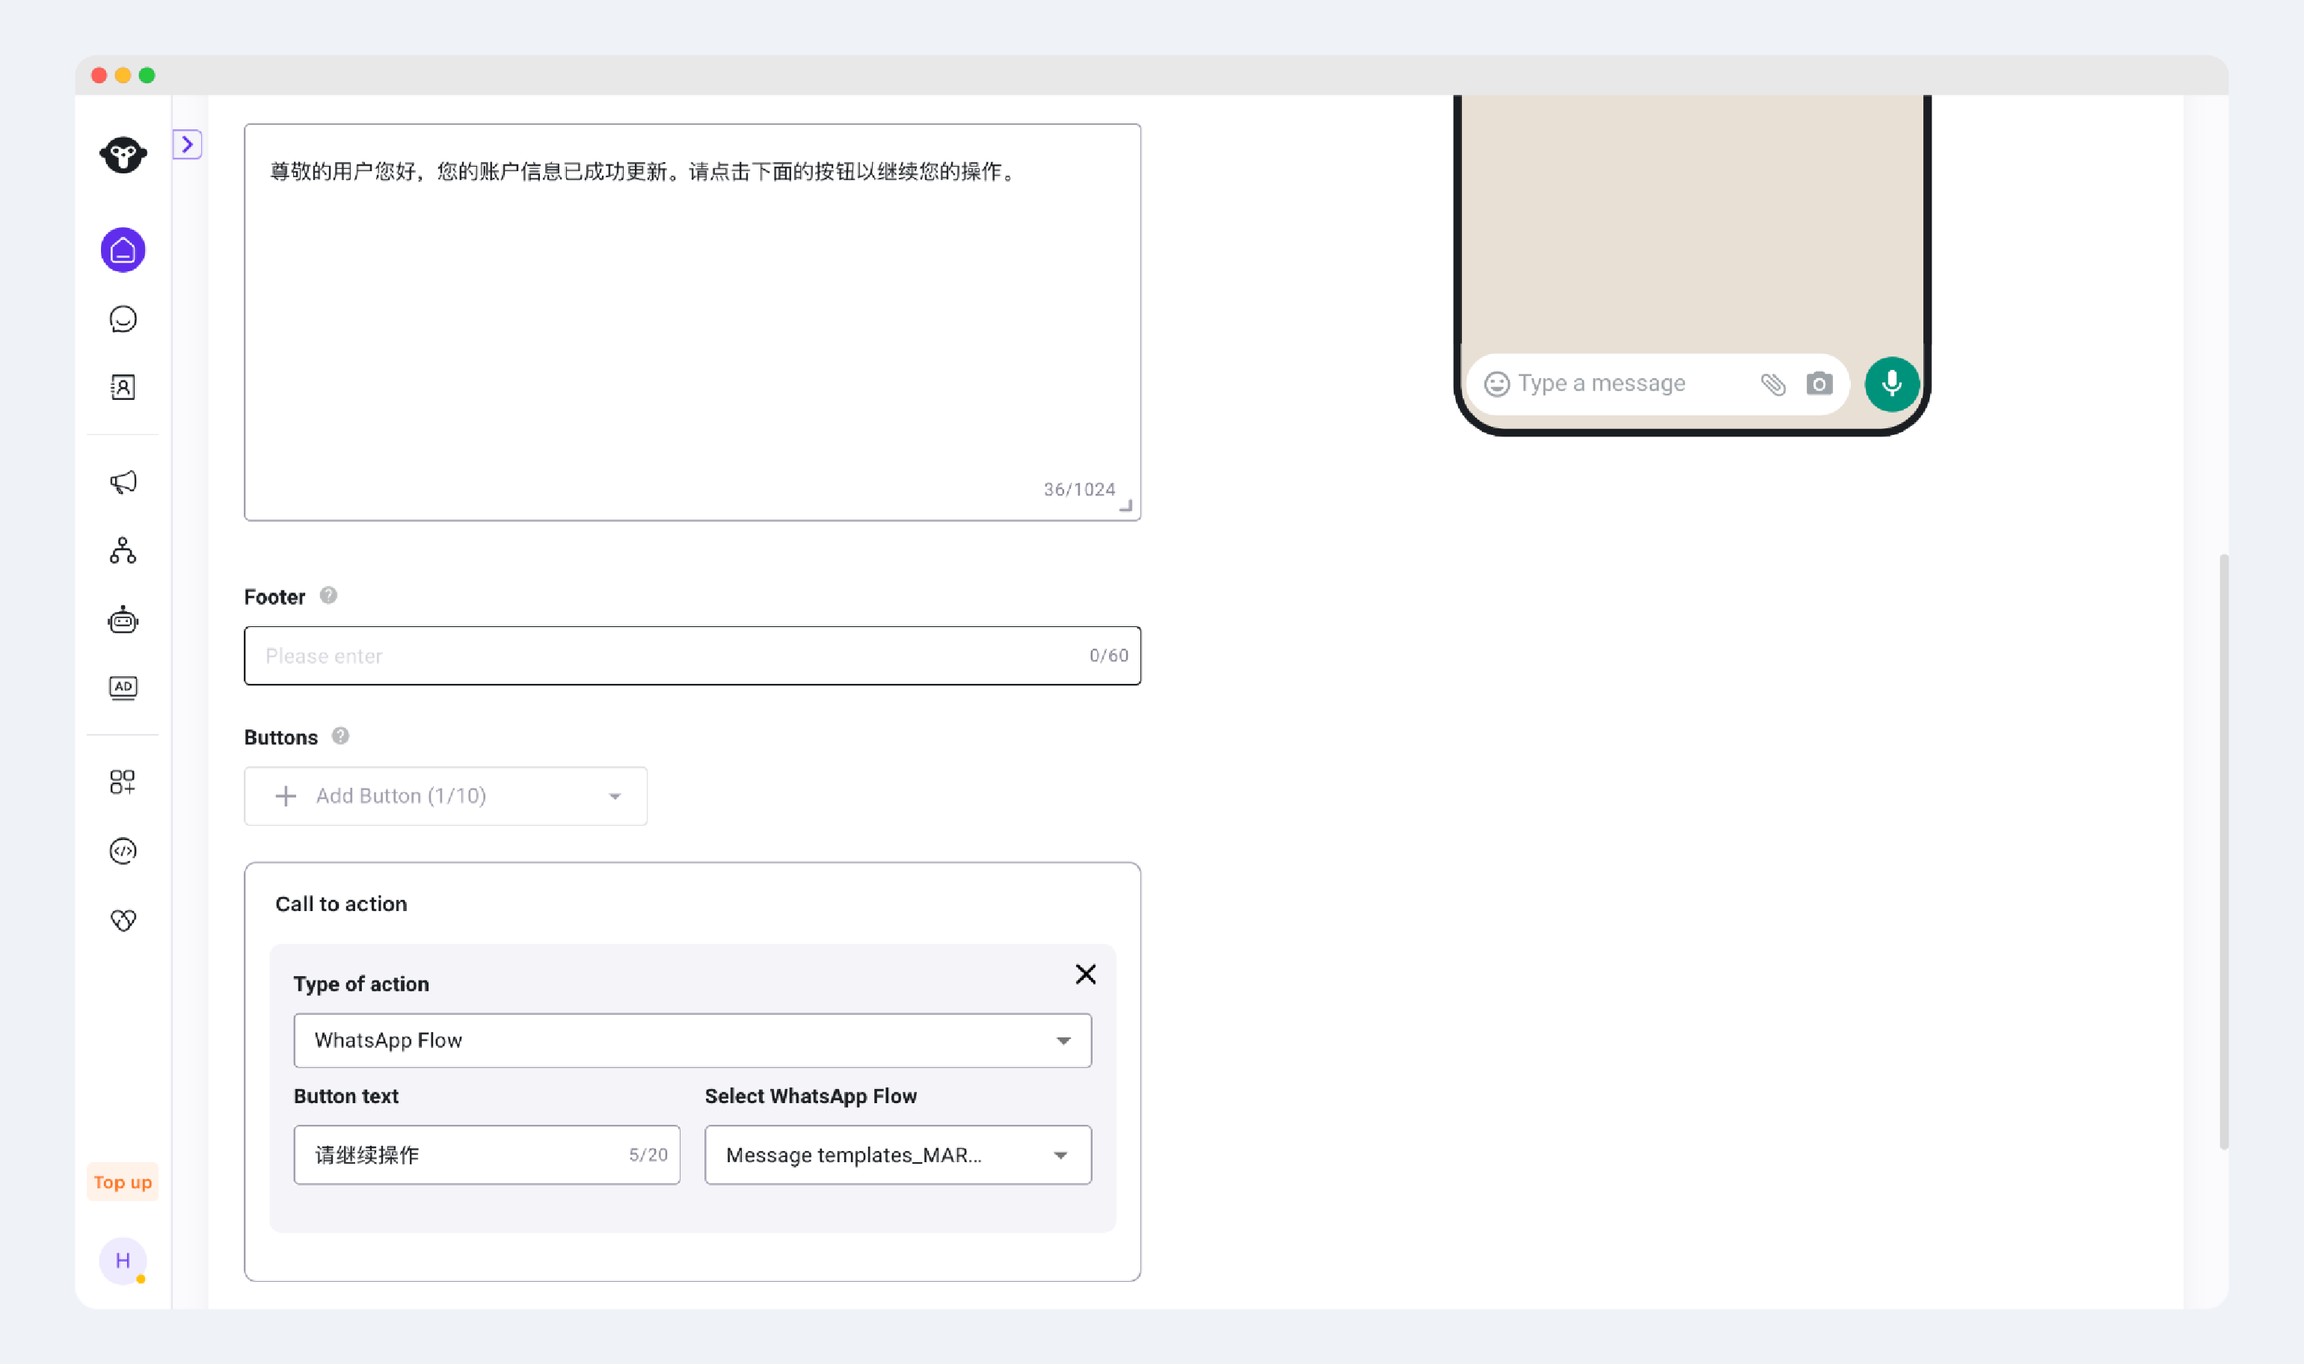This screenshot has height=1364, width=2304.
Task: Click the page vertical scrollbar
Action: (2223, 850)
